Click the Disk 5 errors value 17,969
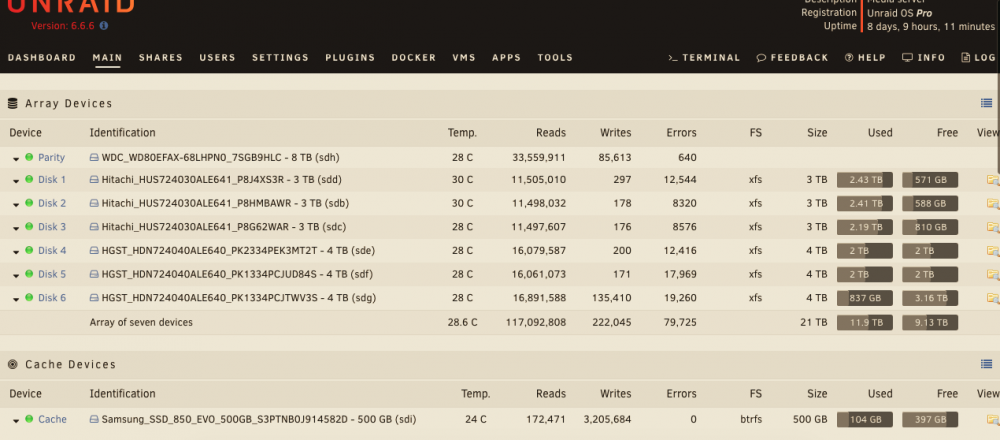 click(680, 274)
